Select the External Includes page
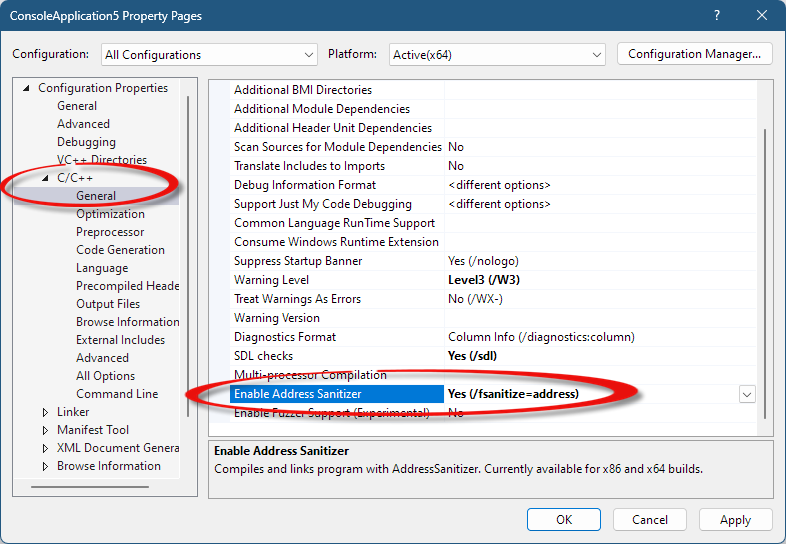786x544 pixels. [120, 340]
